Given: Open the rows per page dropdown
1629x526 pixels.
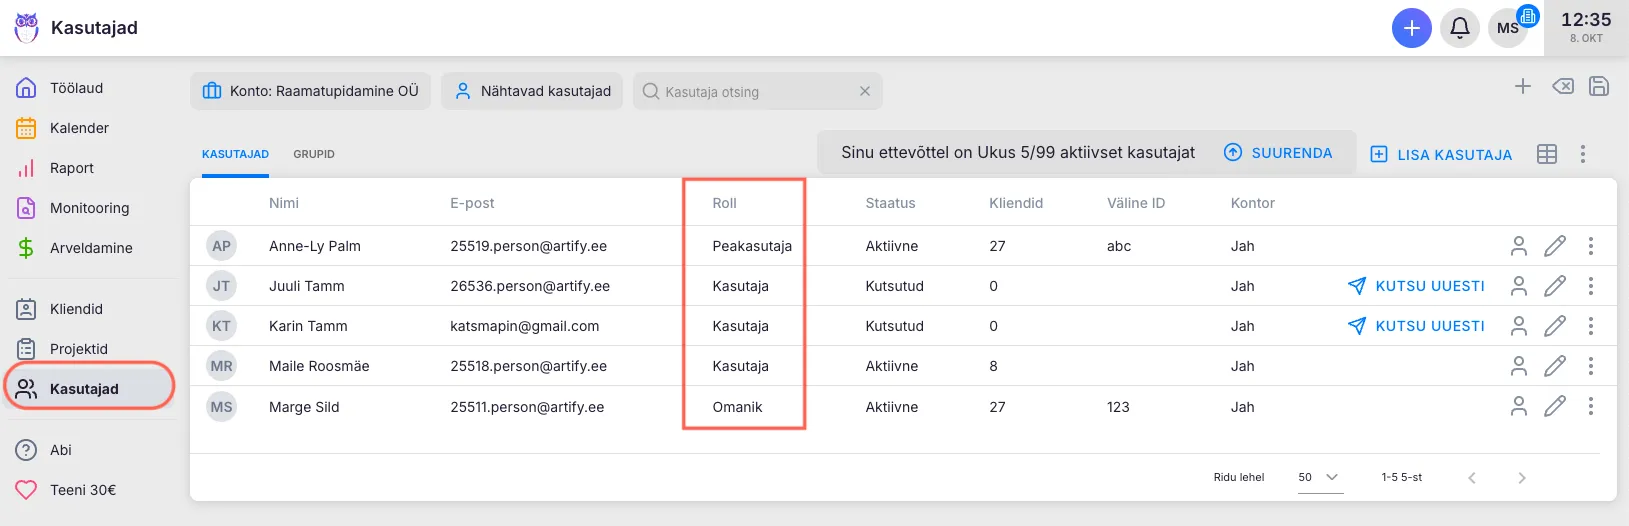Looking at the screenshot, I should pyautogui.click(x=1319, y=477).
